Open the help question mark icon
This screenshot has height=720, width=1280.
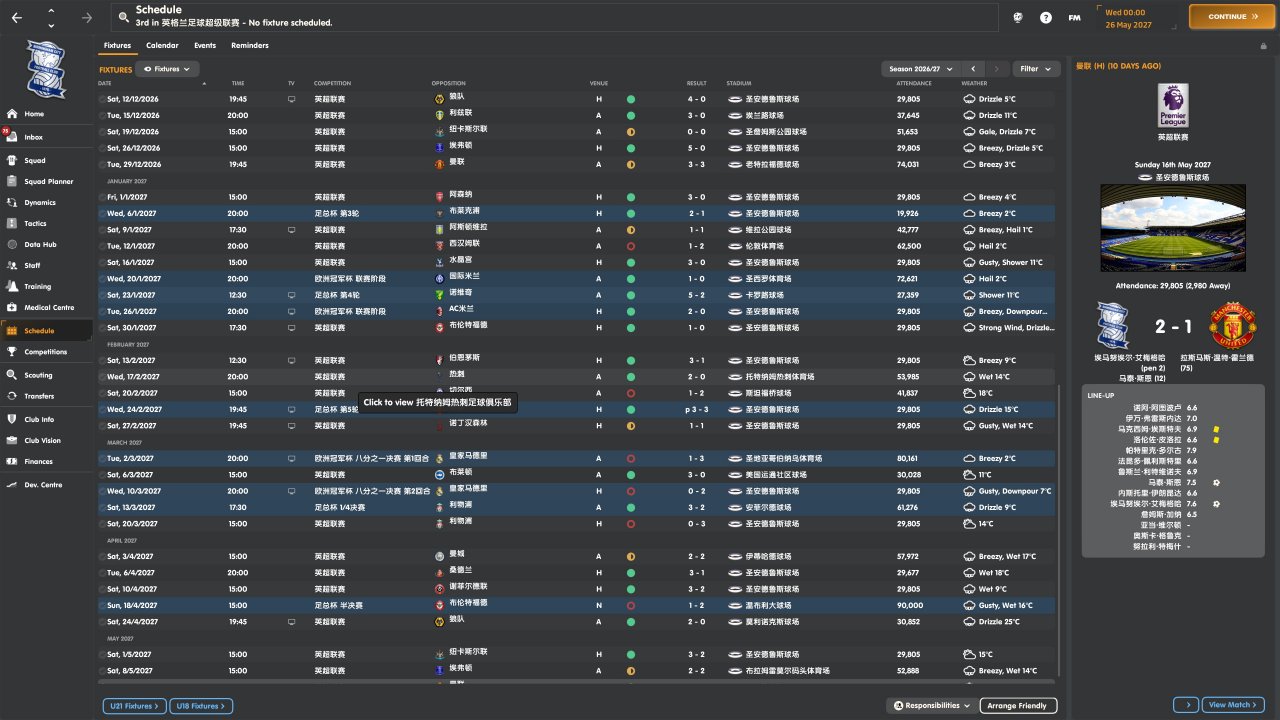[1046, 17]
